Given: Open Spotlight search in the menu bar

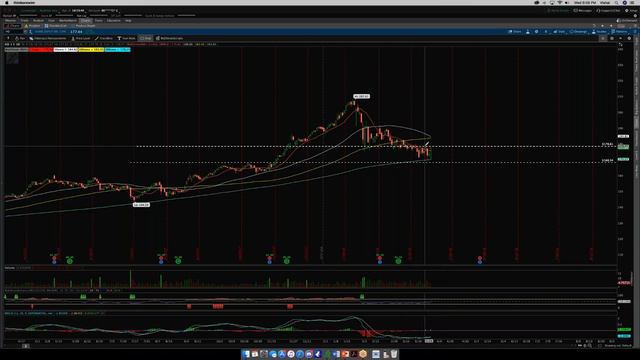Looking at the screenshot, I should pos(616,2).
